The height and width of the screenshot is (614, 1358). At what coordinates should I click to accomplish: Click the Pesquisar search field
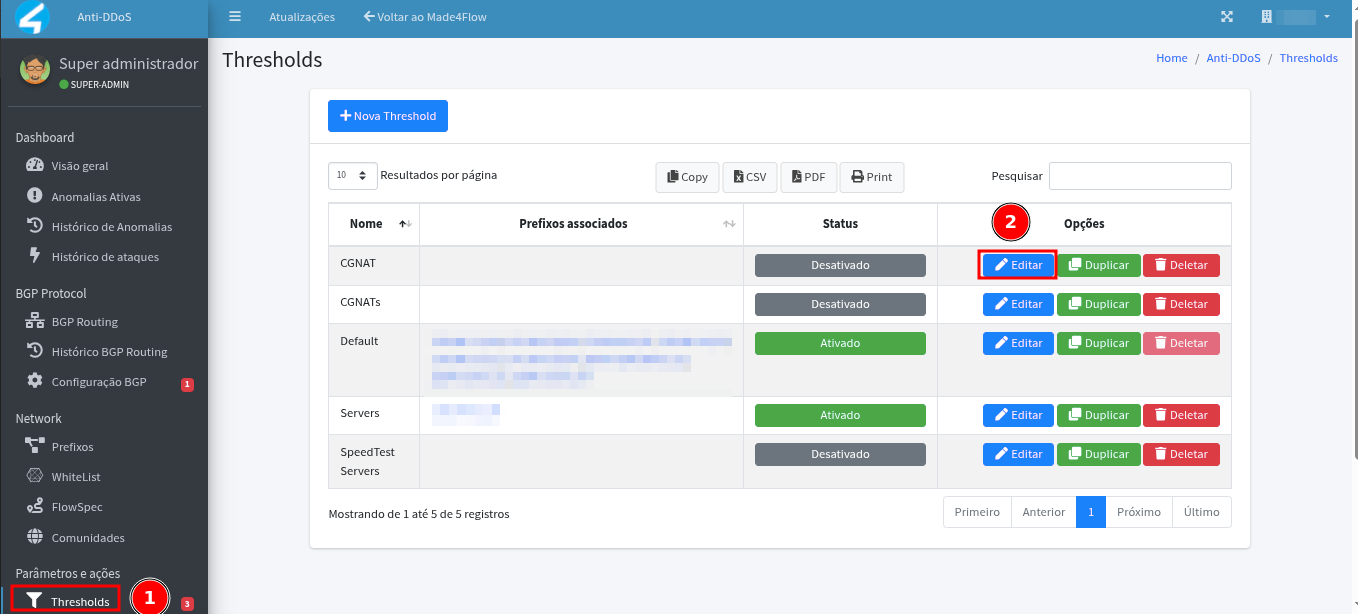coord(1140,176)
